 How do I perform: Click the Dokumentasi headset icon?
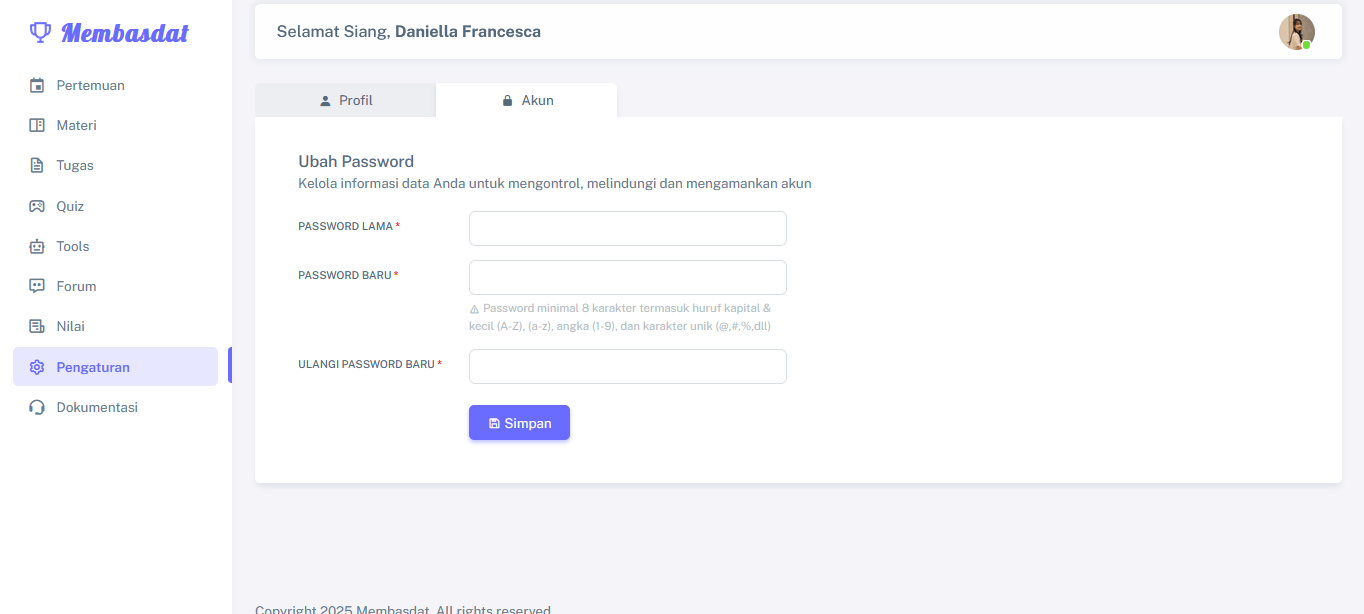pos(37,407)
